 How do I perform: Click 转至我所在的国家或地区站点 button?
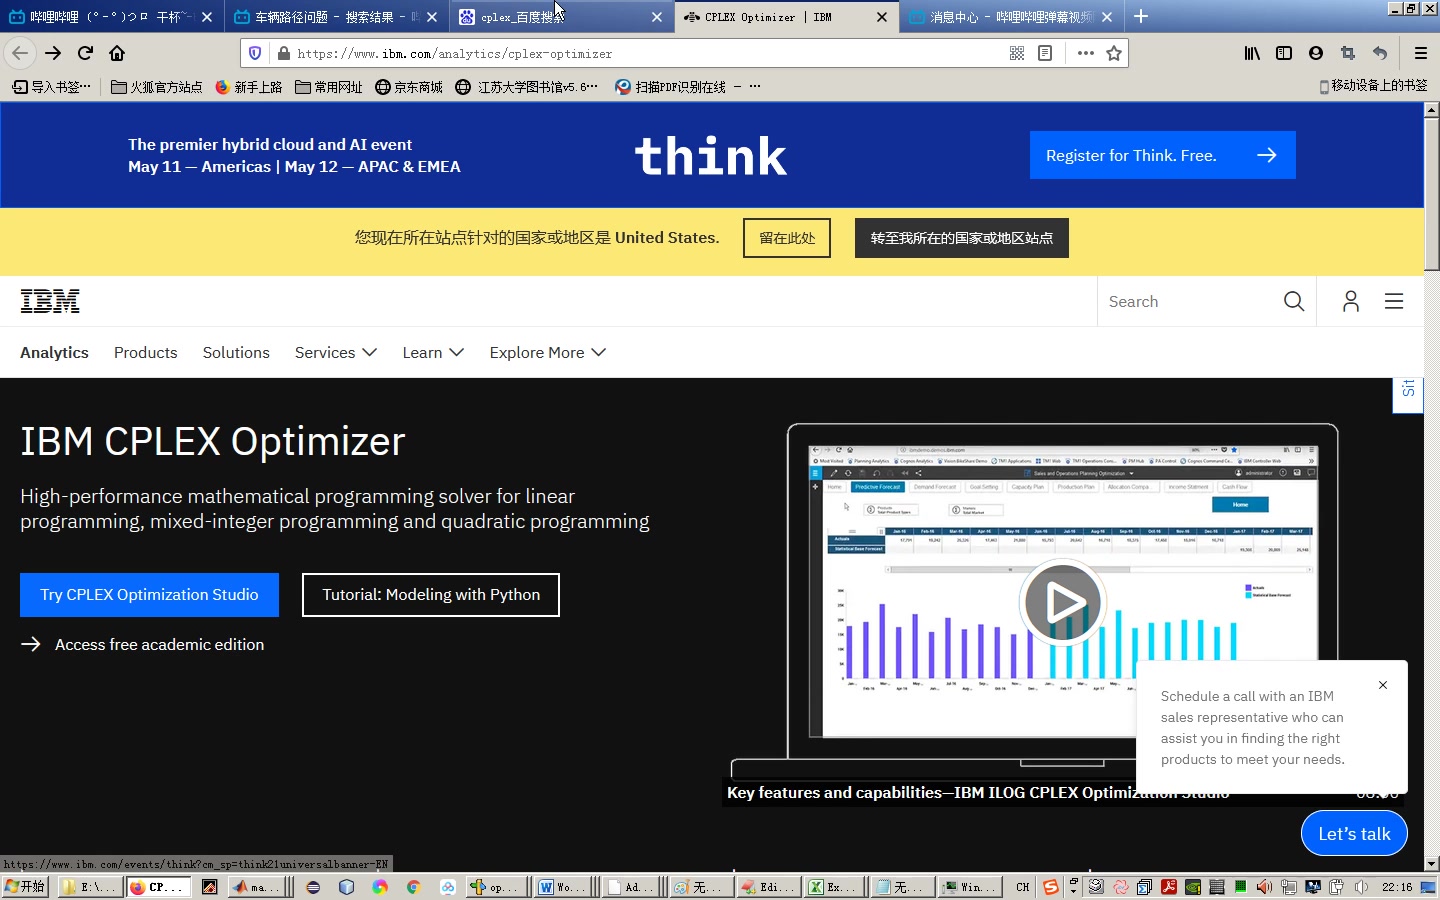(x=962, y=238)
